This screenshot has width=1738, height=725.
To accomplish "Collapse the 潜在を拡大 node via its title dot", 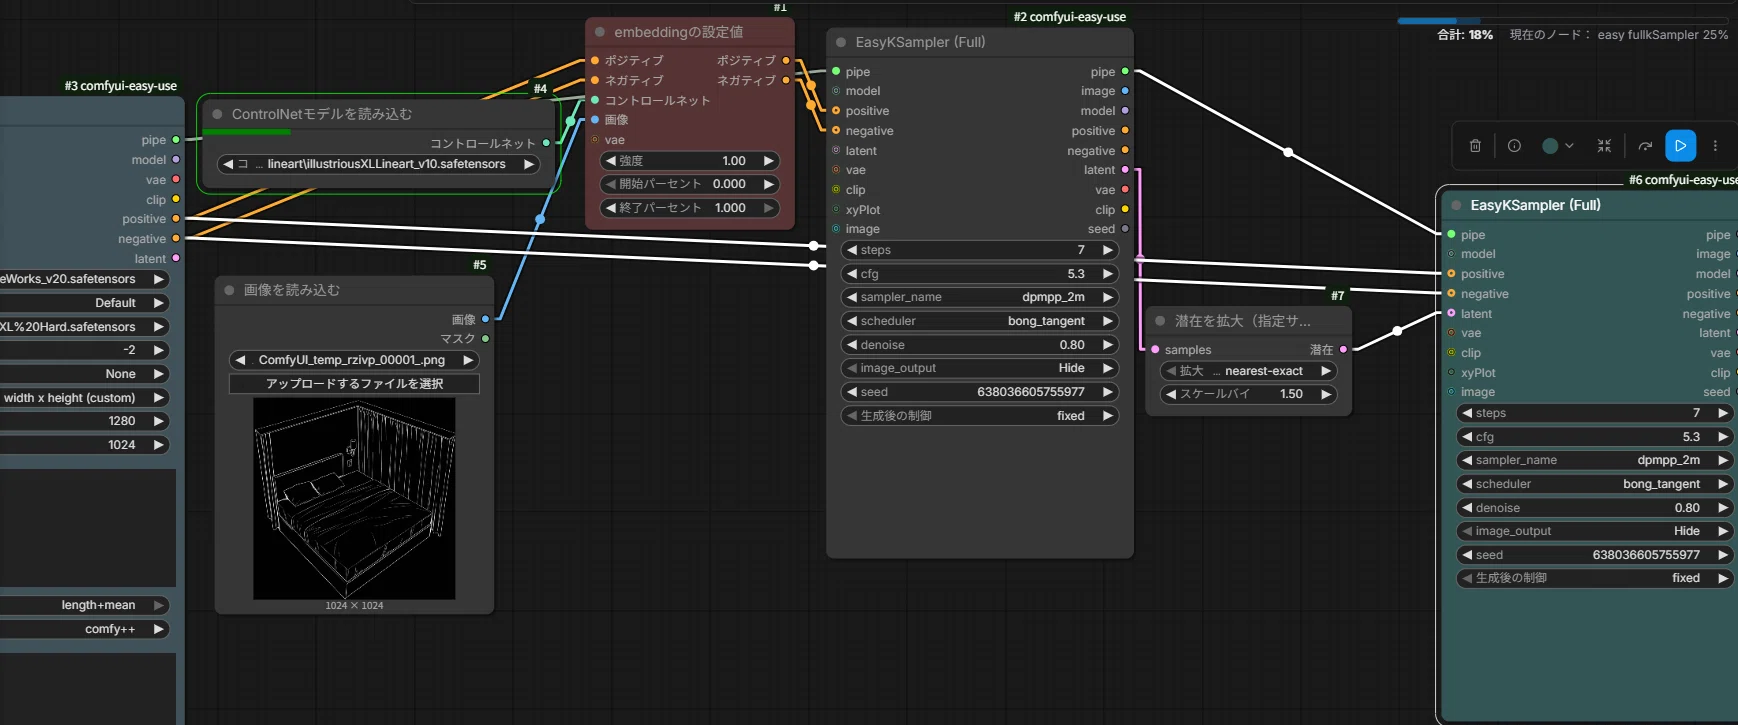I will tap(1160, 321).
